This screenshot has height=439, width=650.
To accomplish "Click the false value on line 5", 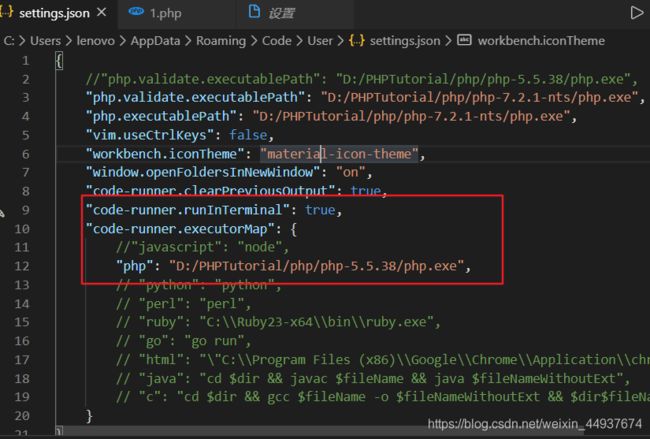I will tap(248, 135).
